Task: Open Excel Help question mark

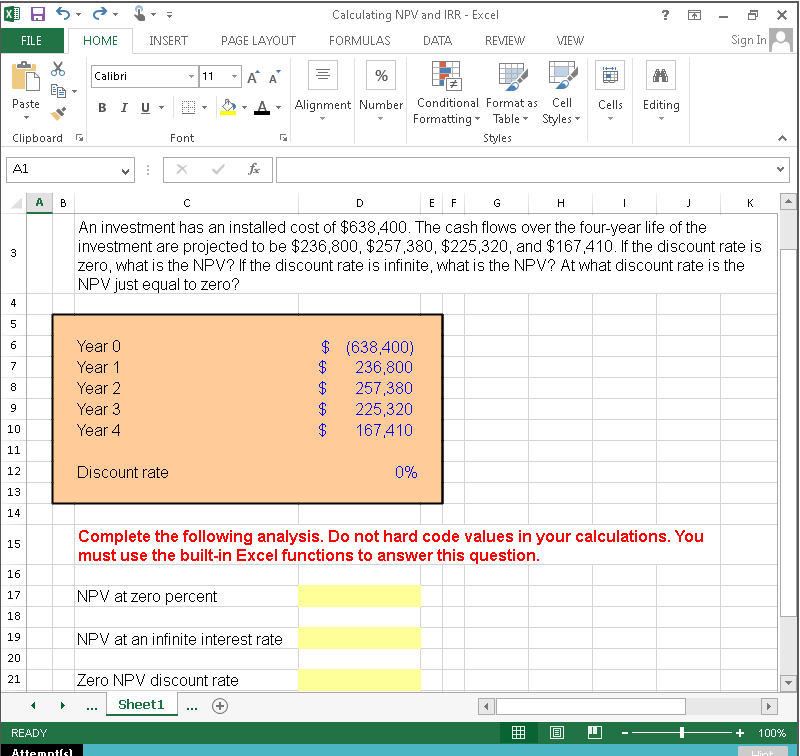Action: [x=665, y=15]
